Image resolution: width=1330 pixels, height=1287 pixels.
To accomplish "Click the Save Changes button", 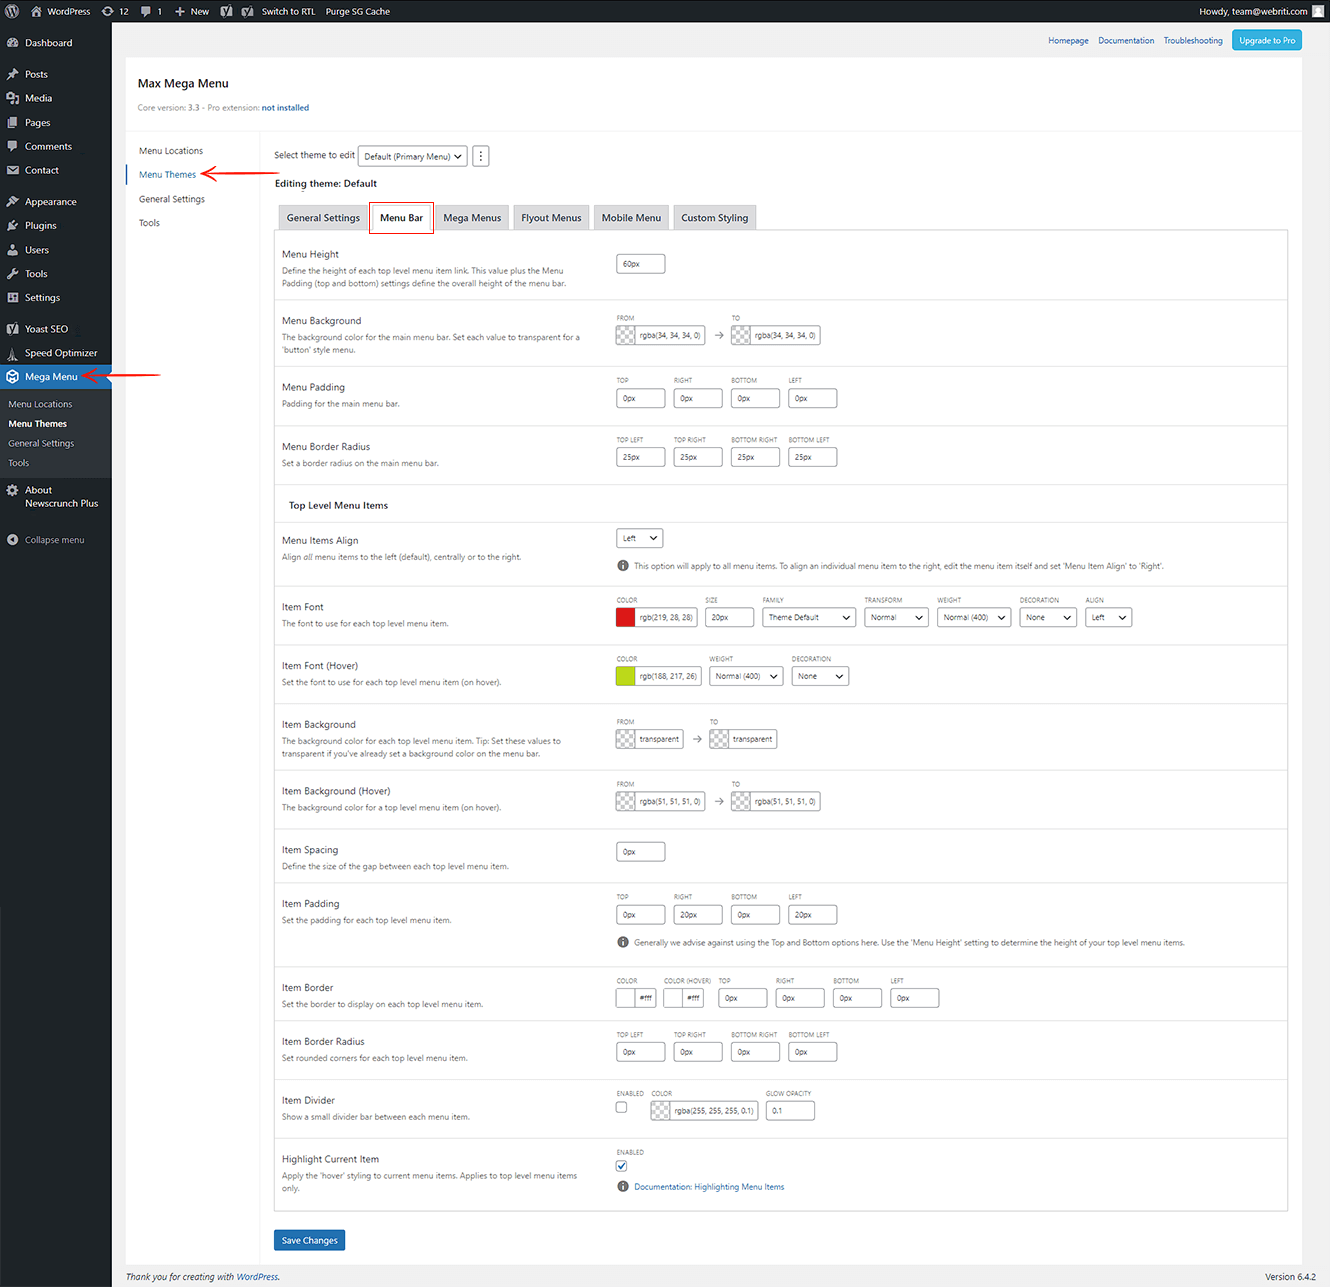I will coord(310,1240).
